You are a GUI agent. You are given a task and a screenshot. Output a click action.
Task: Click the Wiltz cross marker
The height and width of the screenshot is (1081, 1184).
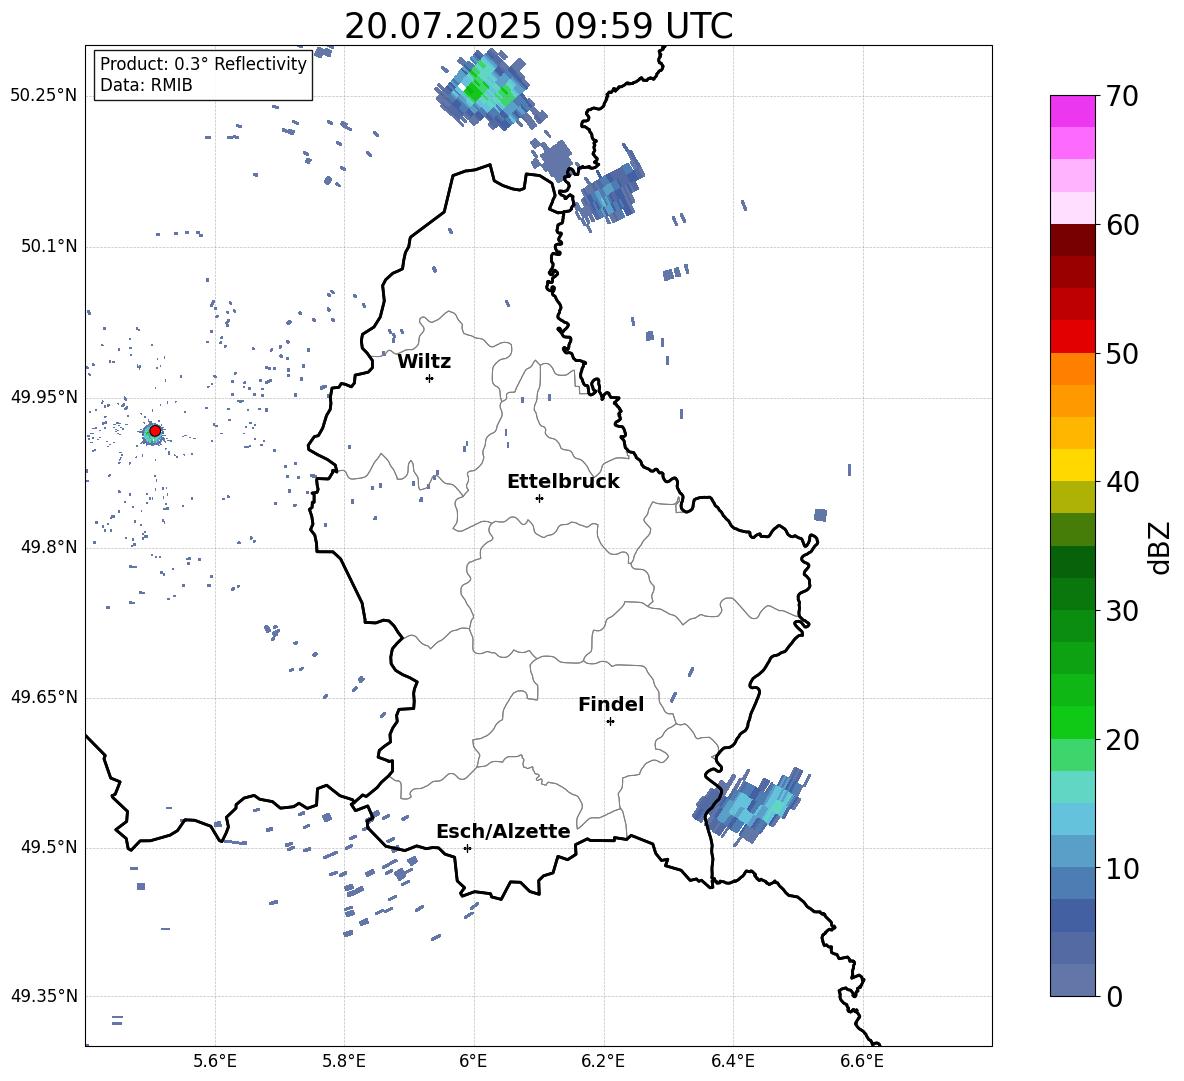click(x=429, y=378)
